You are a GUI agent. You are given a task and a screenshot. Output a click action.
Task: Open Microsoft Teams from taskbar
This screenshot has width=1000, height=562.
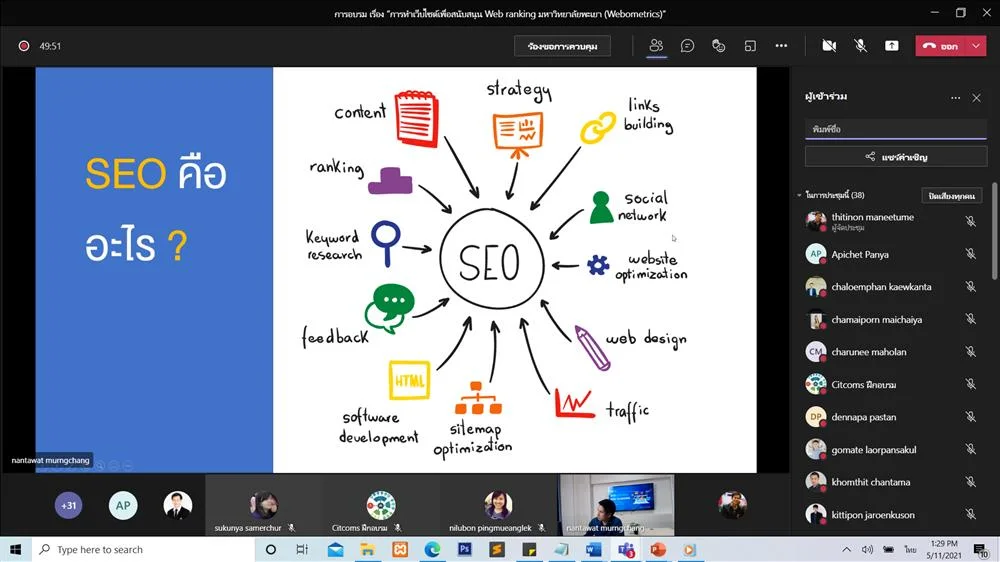pos(626,549)
